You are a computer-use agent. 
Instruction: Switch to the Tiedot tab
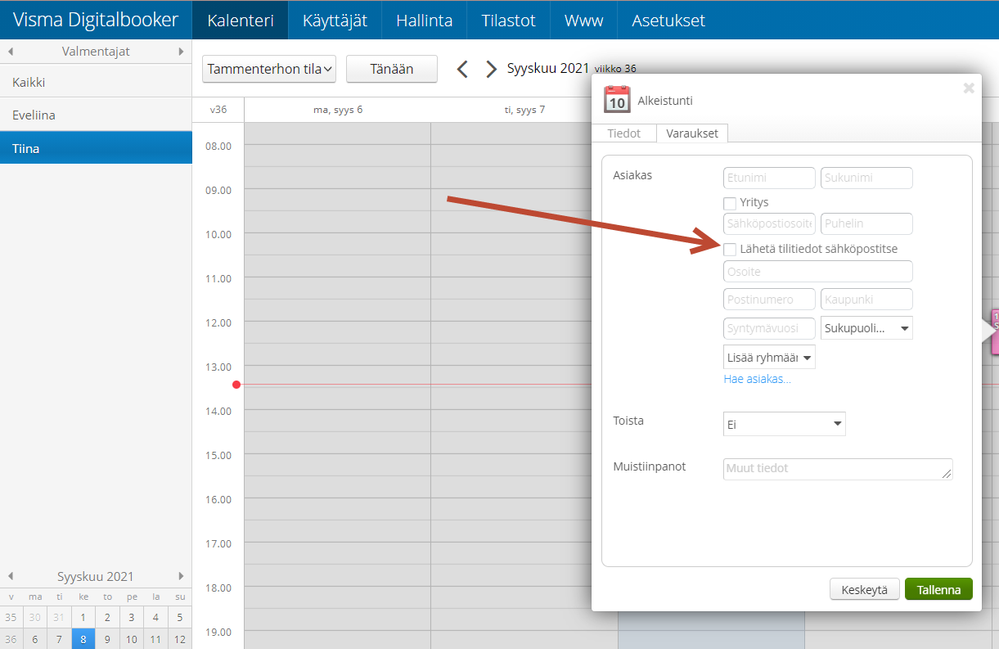point(624,133)
